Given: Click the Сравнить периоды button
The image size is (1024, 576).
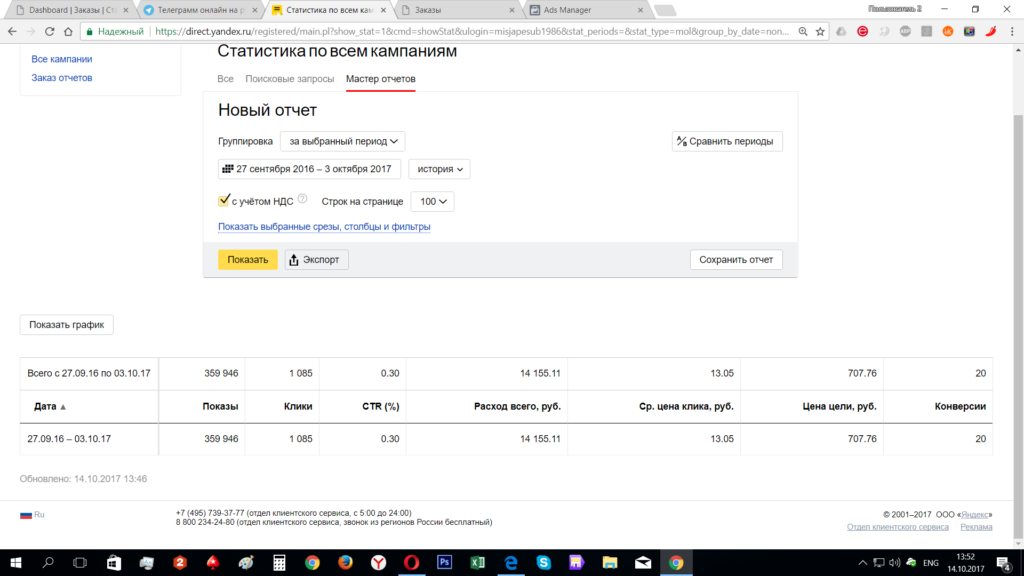Looking at the screenshot, I should coord(727,141).
